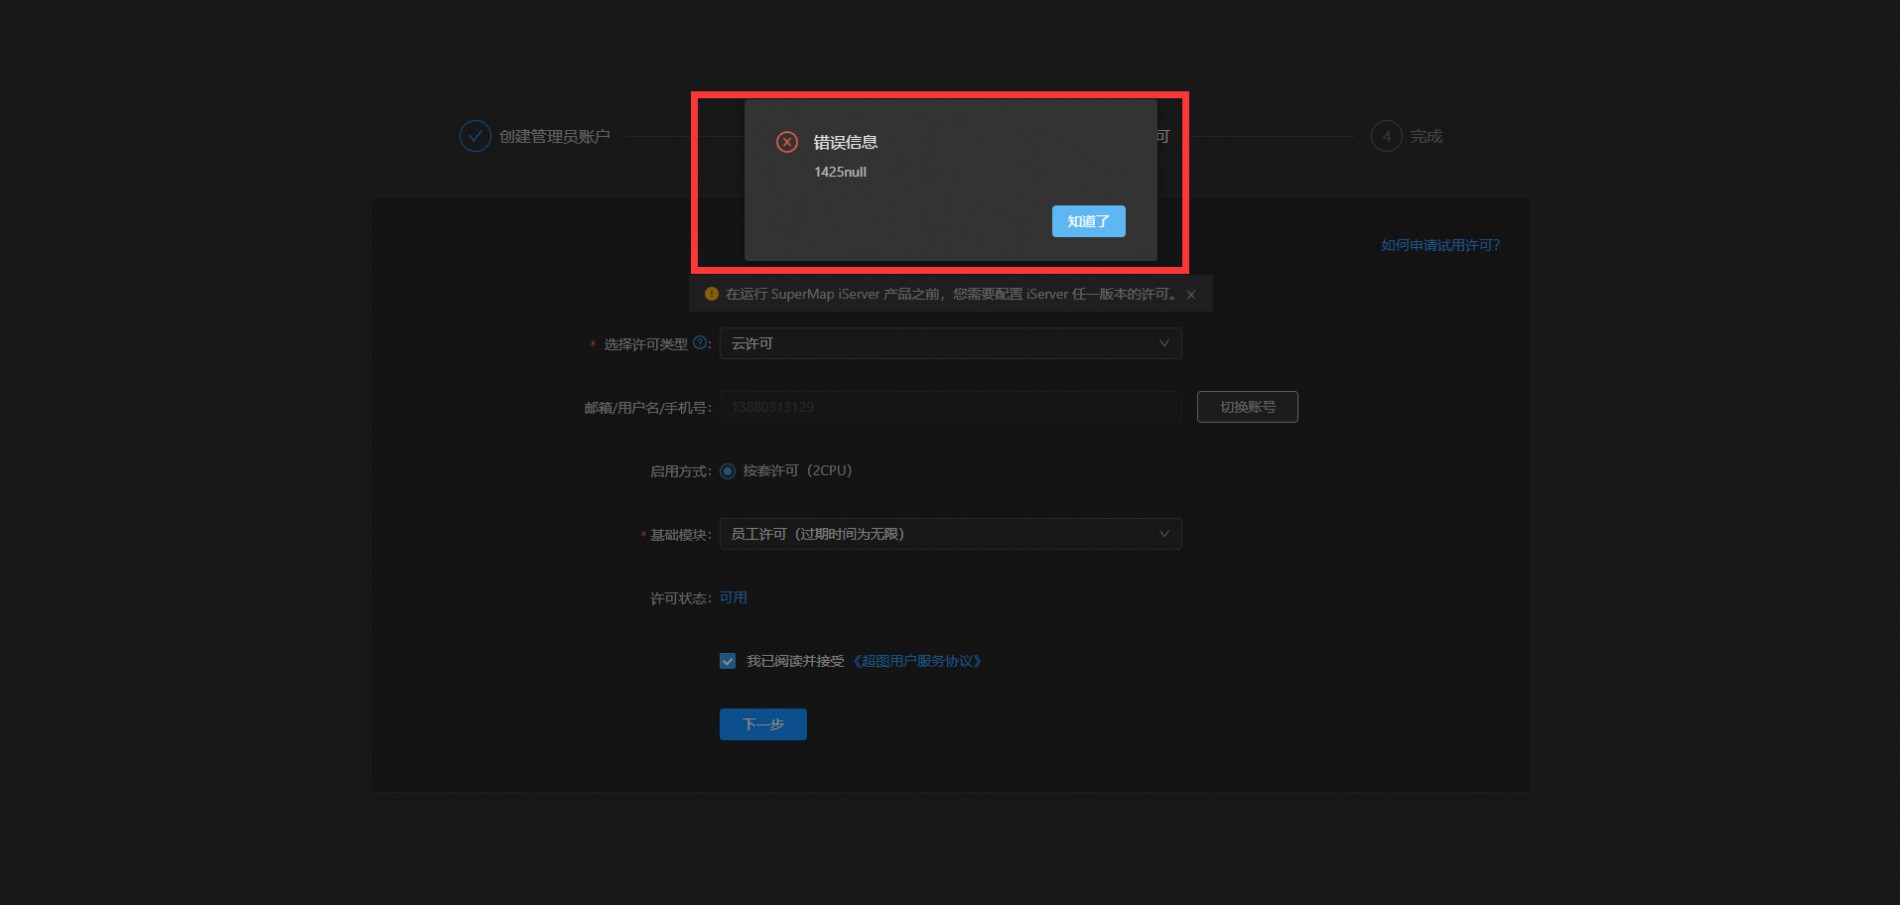1900x905 pixels.
Task: Close the iServer license notice bar
Action: (1191, 295)
